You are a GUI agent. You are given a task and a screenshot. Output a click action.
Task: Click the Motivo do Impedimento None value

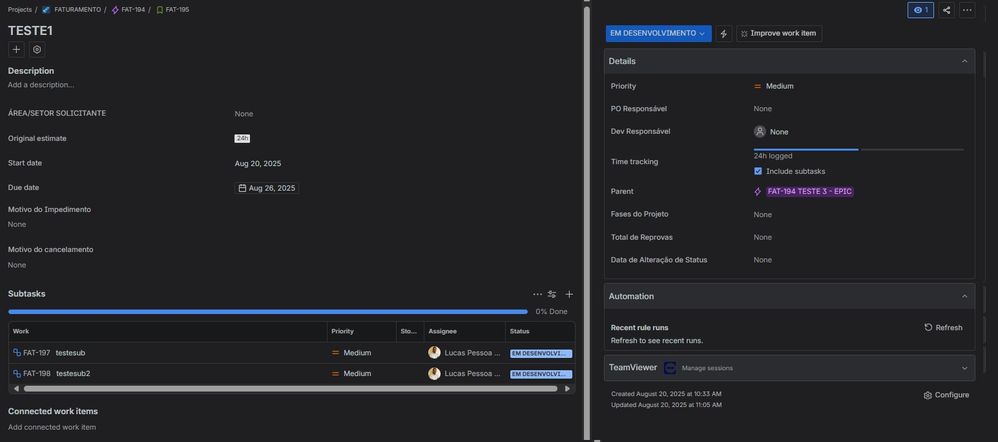(x=17, y=225)
